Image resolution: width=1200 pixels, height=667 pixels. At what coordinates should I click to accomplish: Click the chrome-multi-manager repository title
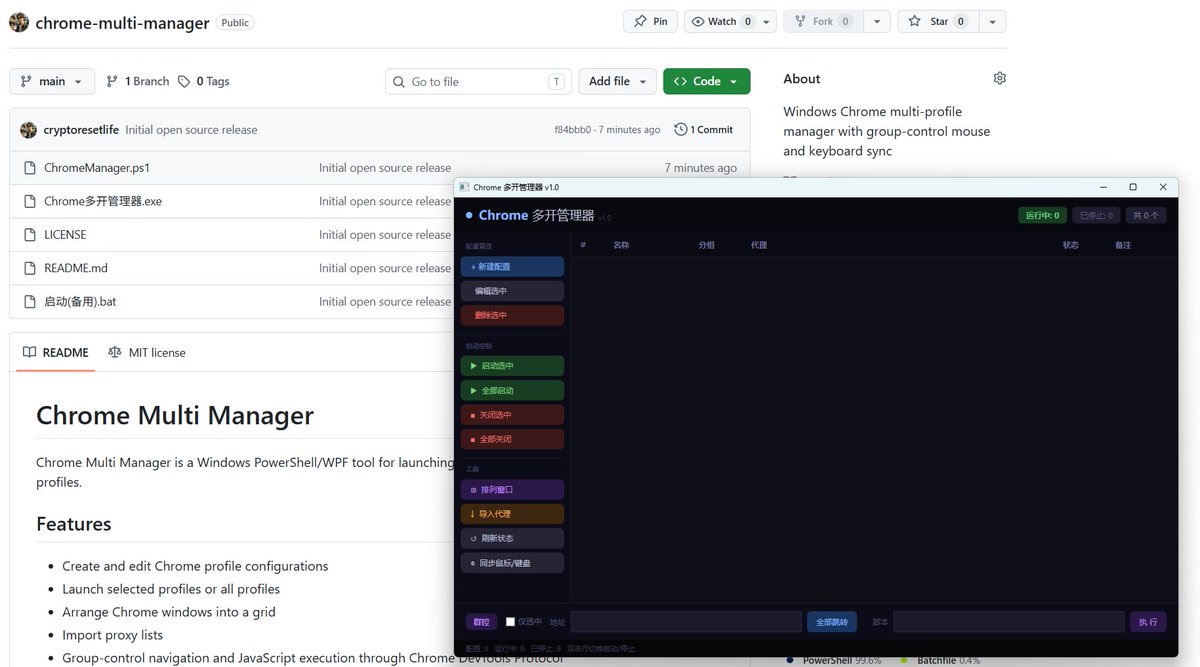[122, 23]
